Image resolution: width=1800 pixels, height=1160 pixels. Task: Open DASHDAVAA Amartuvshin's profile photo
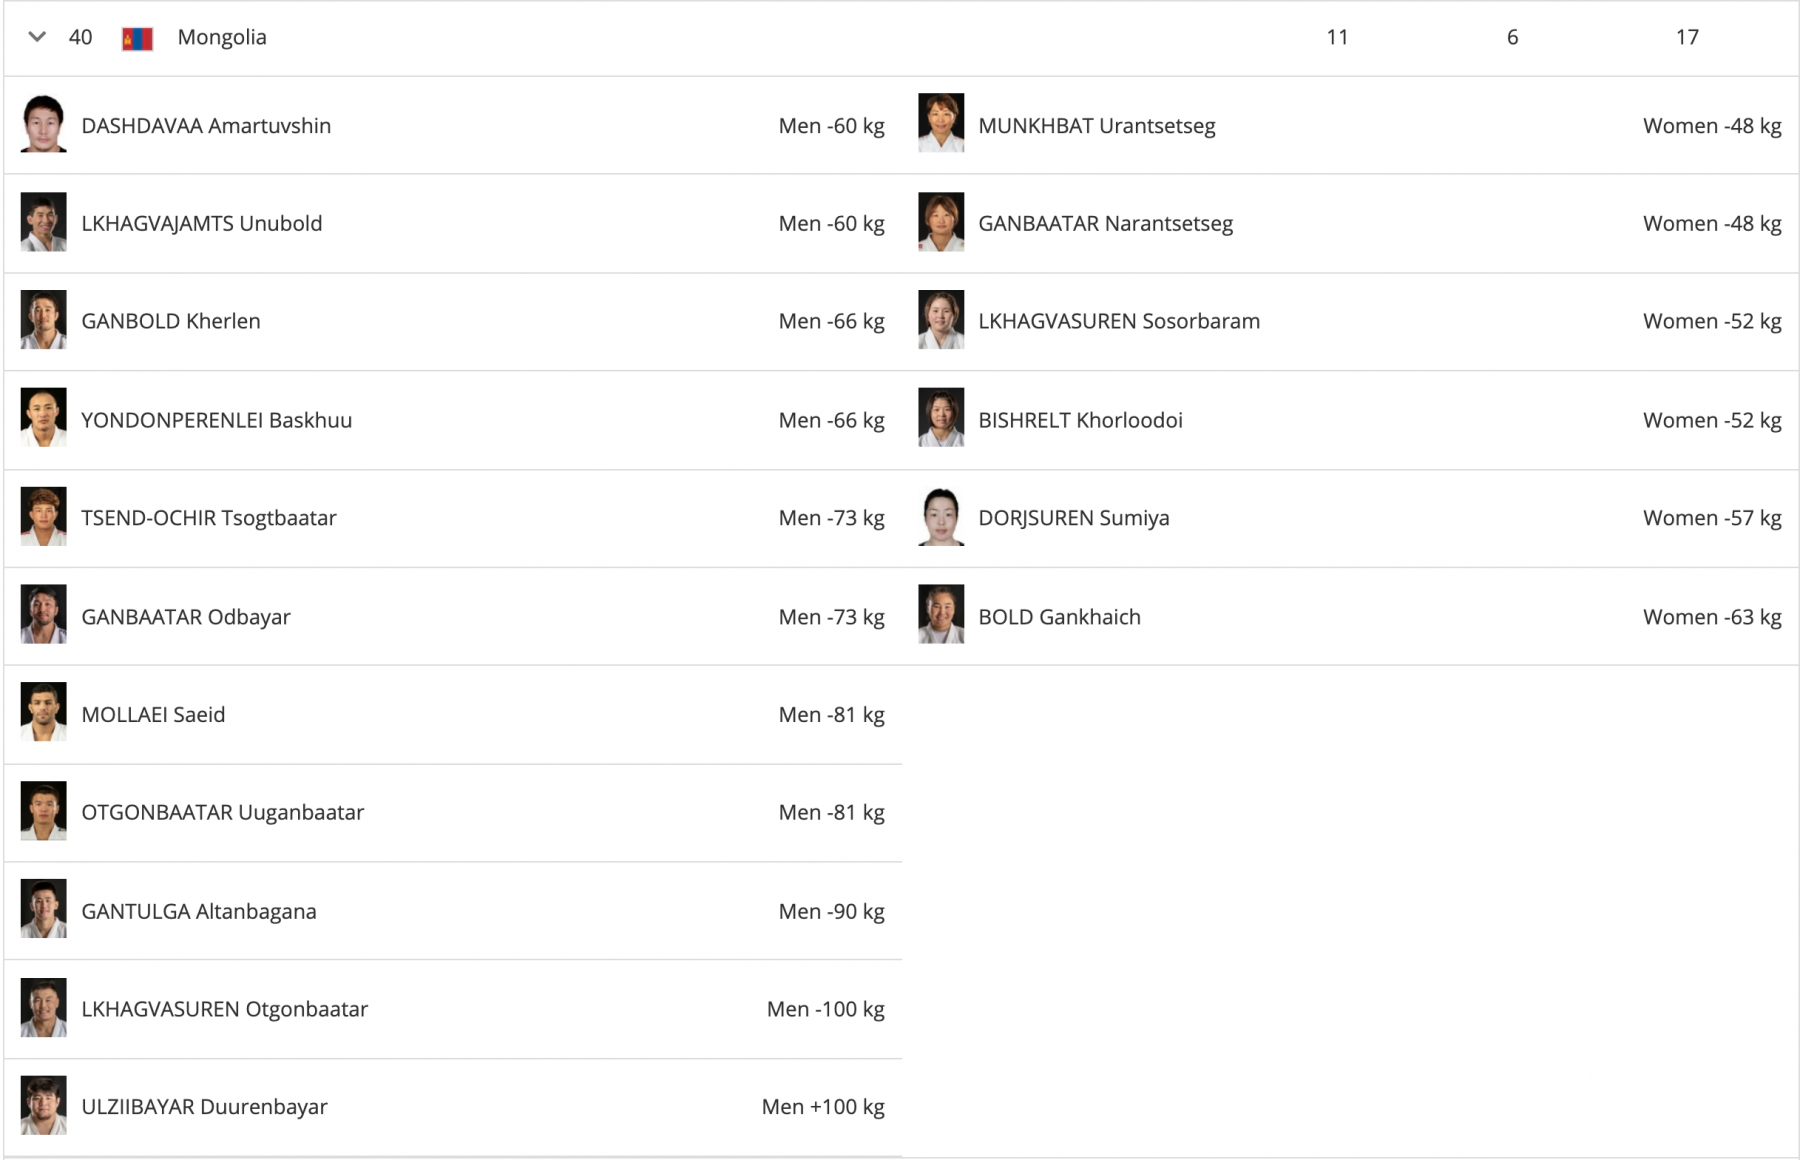pos(43,124)
